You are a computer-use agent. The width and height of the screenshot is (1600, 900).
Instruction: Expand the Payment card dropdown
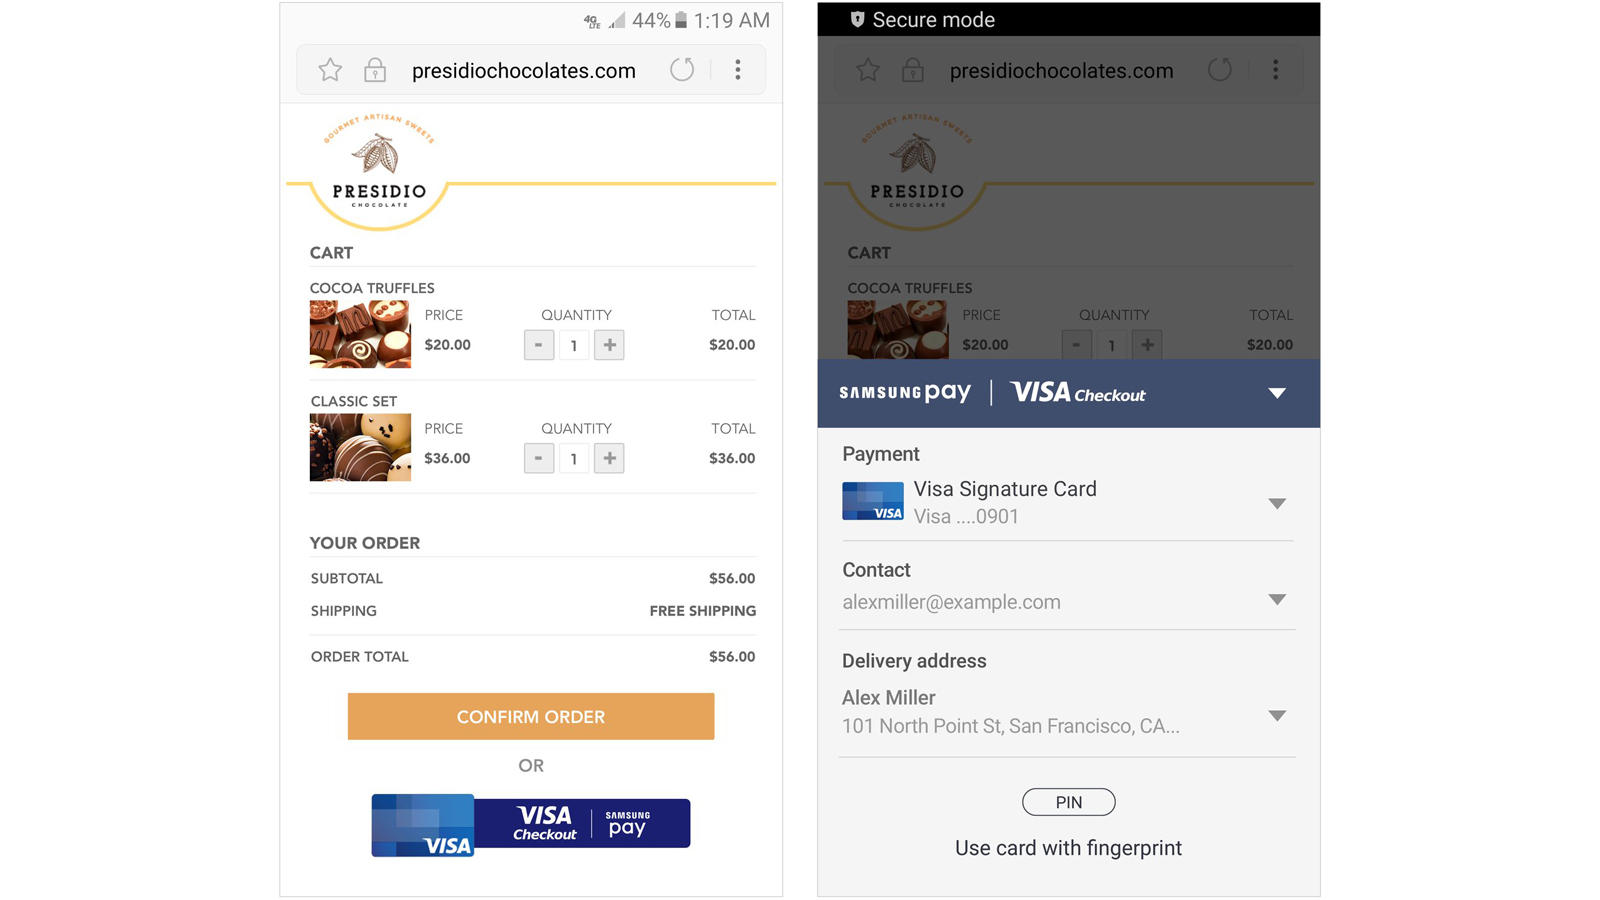tap(1277, 503)
